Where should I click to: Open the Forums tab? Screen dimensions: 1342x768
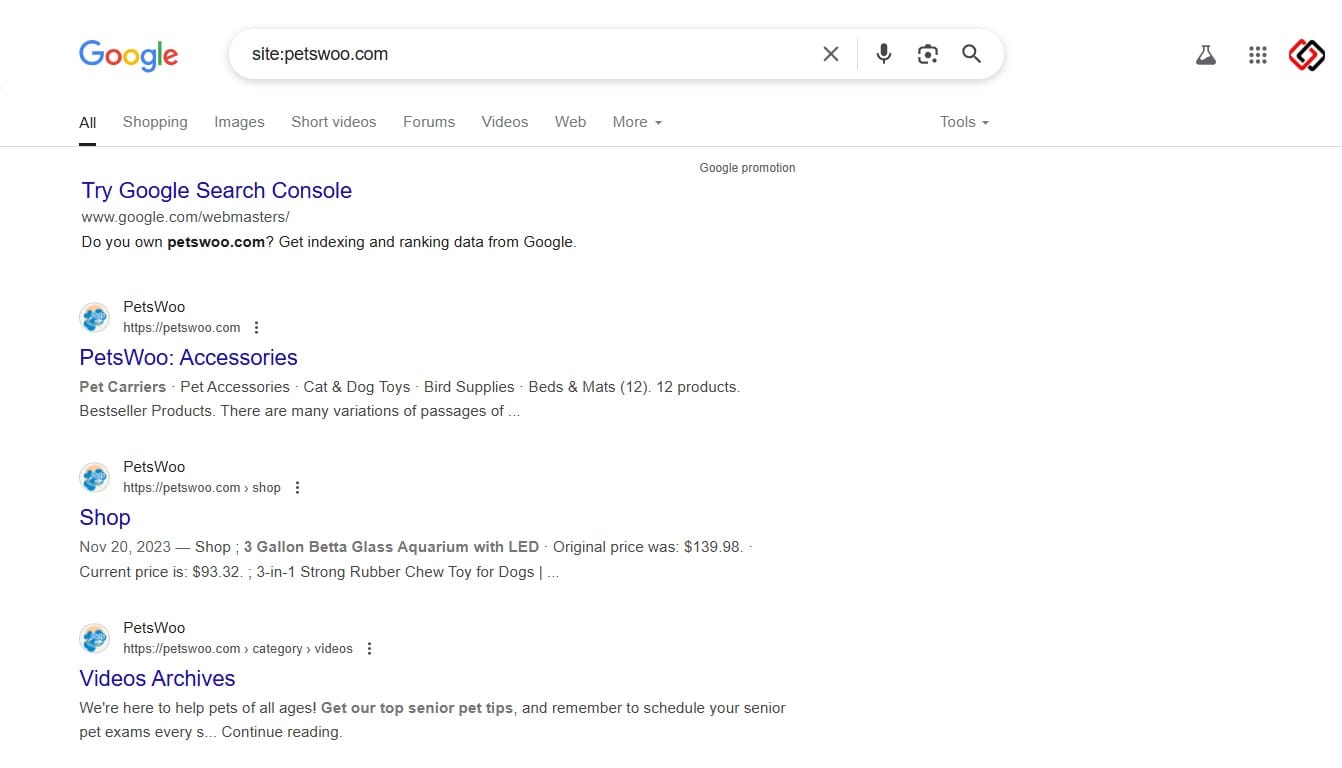pyautogui.click(x=429, y=122)
